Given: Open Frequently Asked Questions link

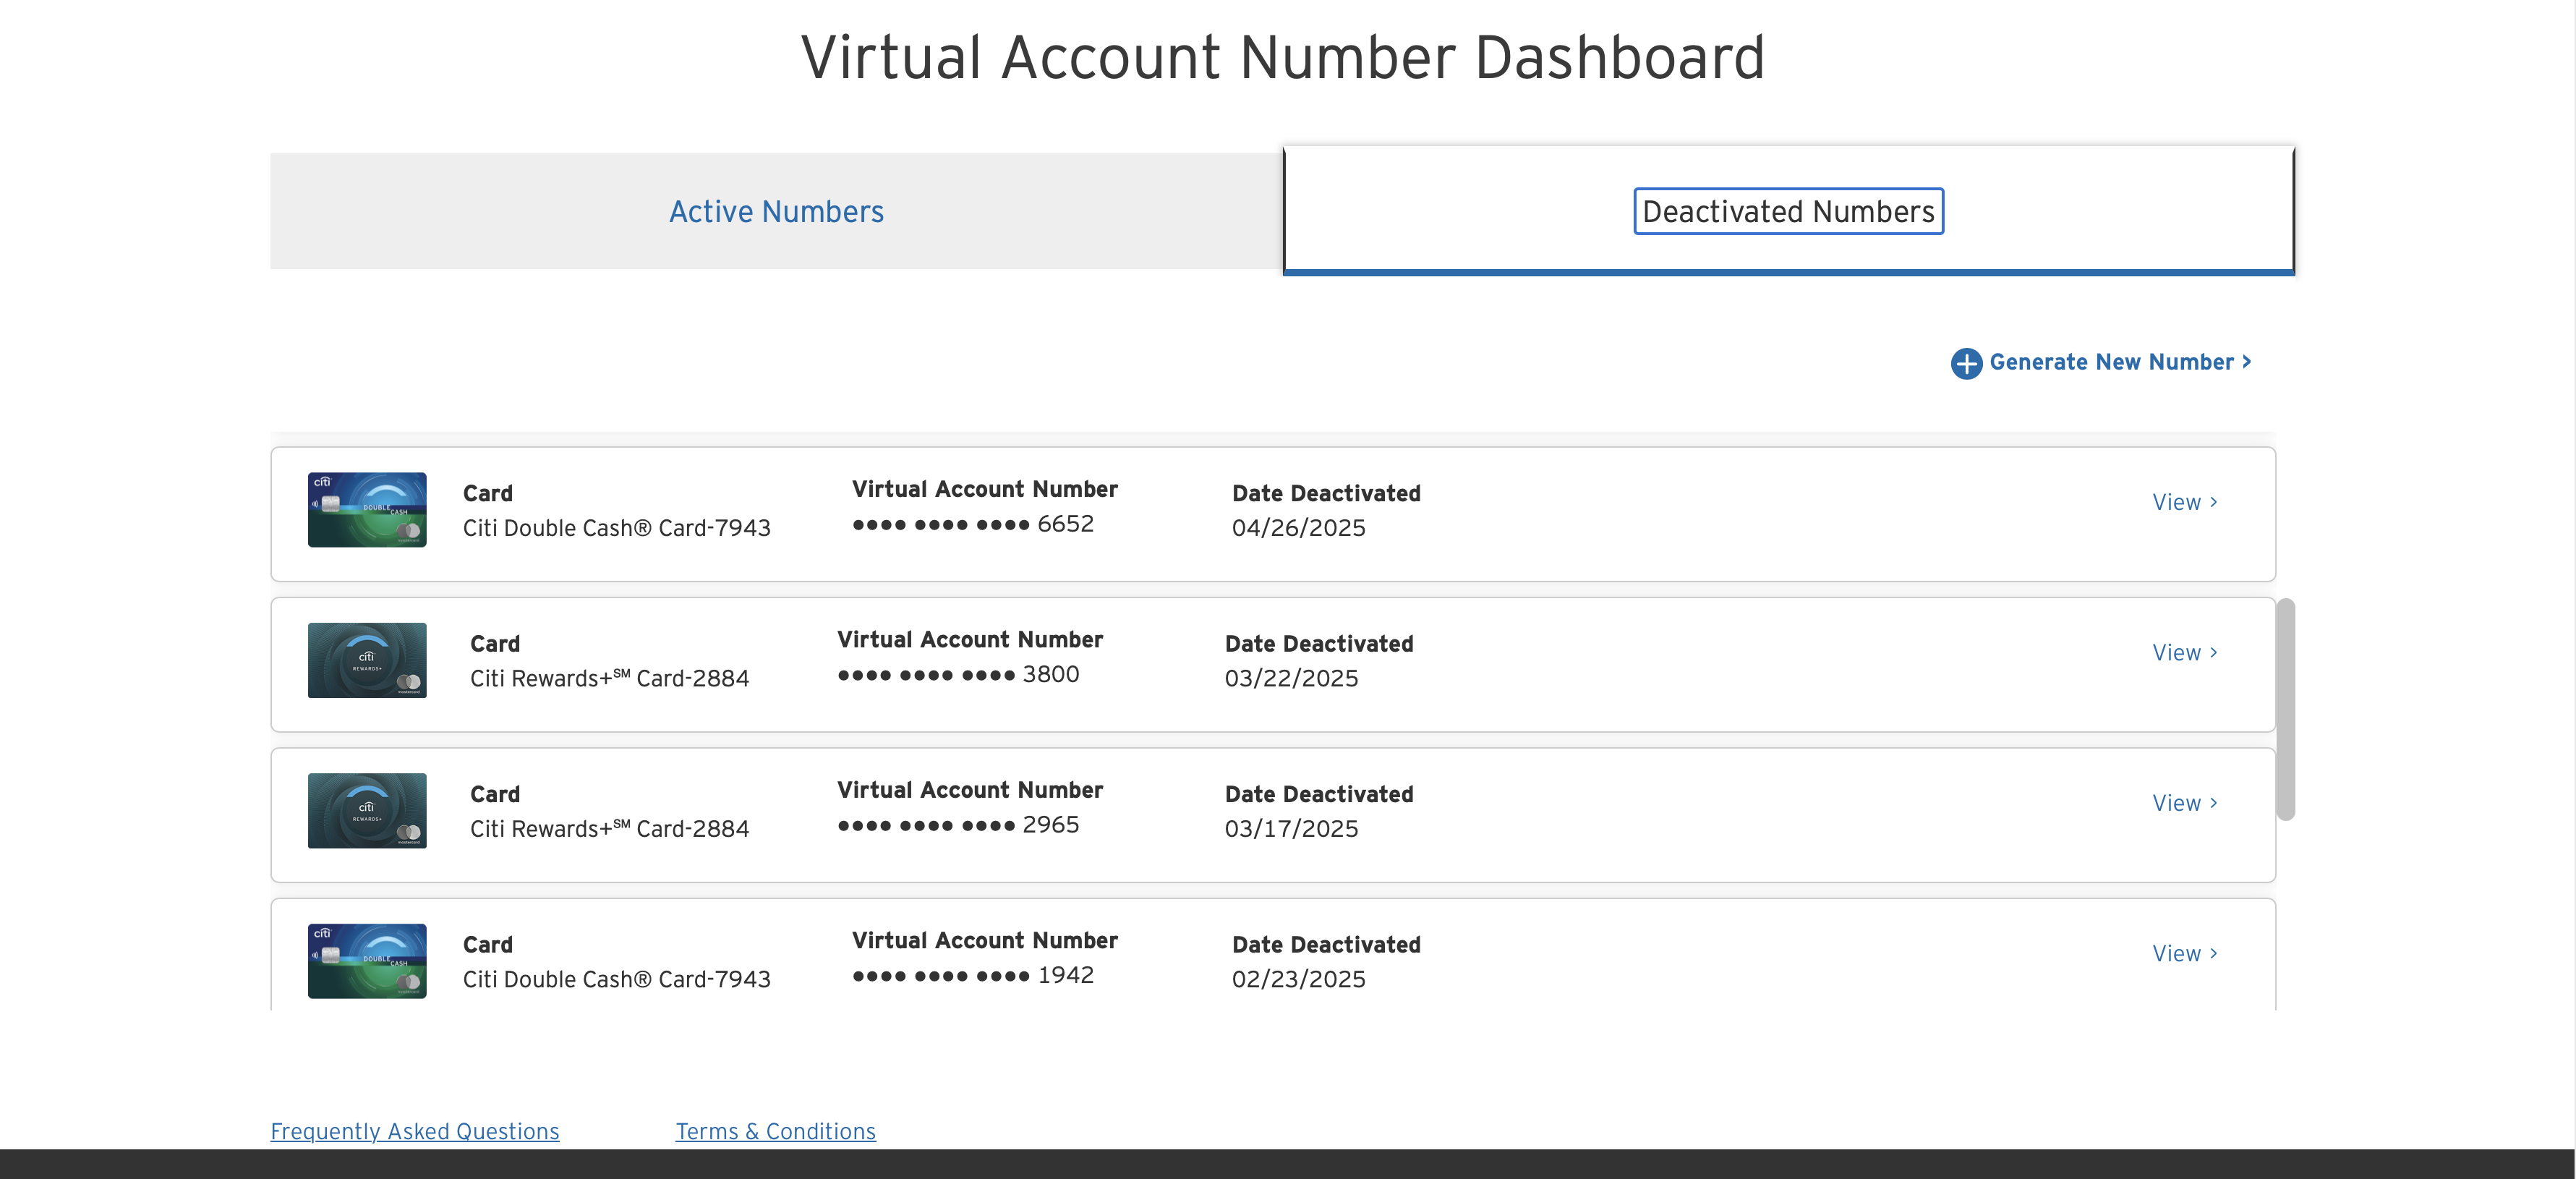Looking at the screenshot, I should pos(414,1131).
